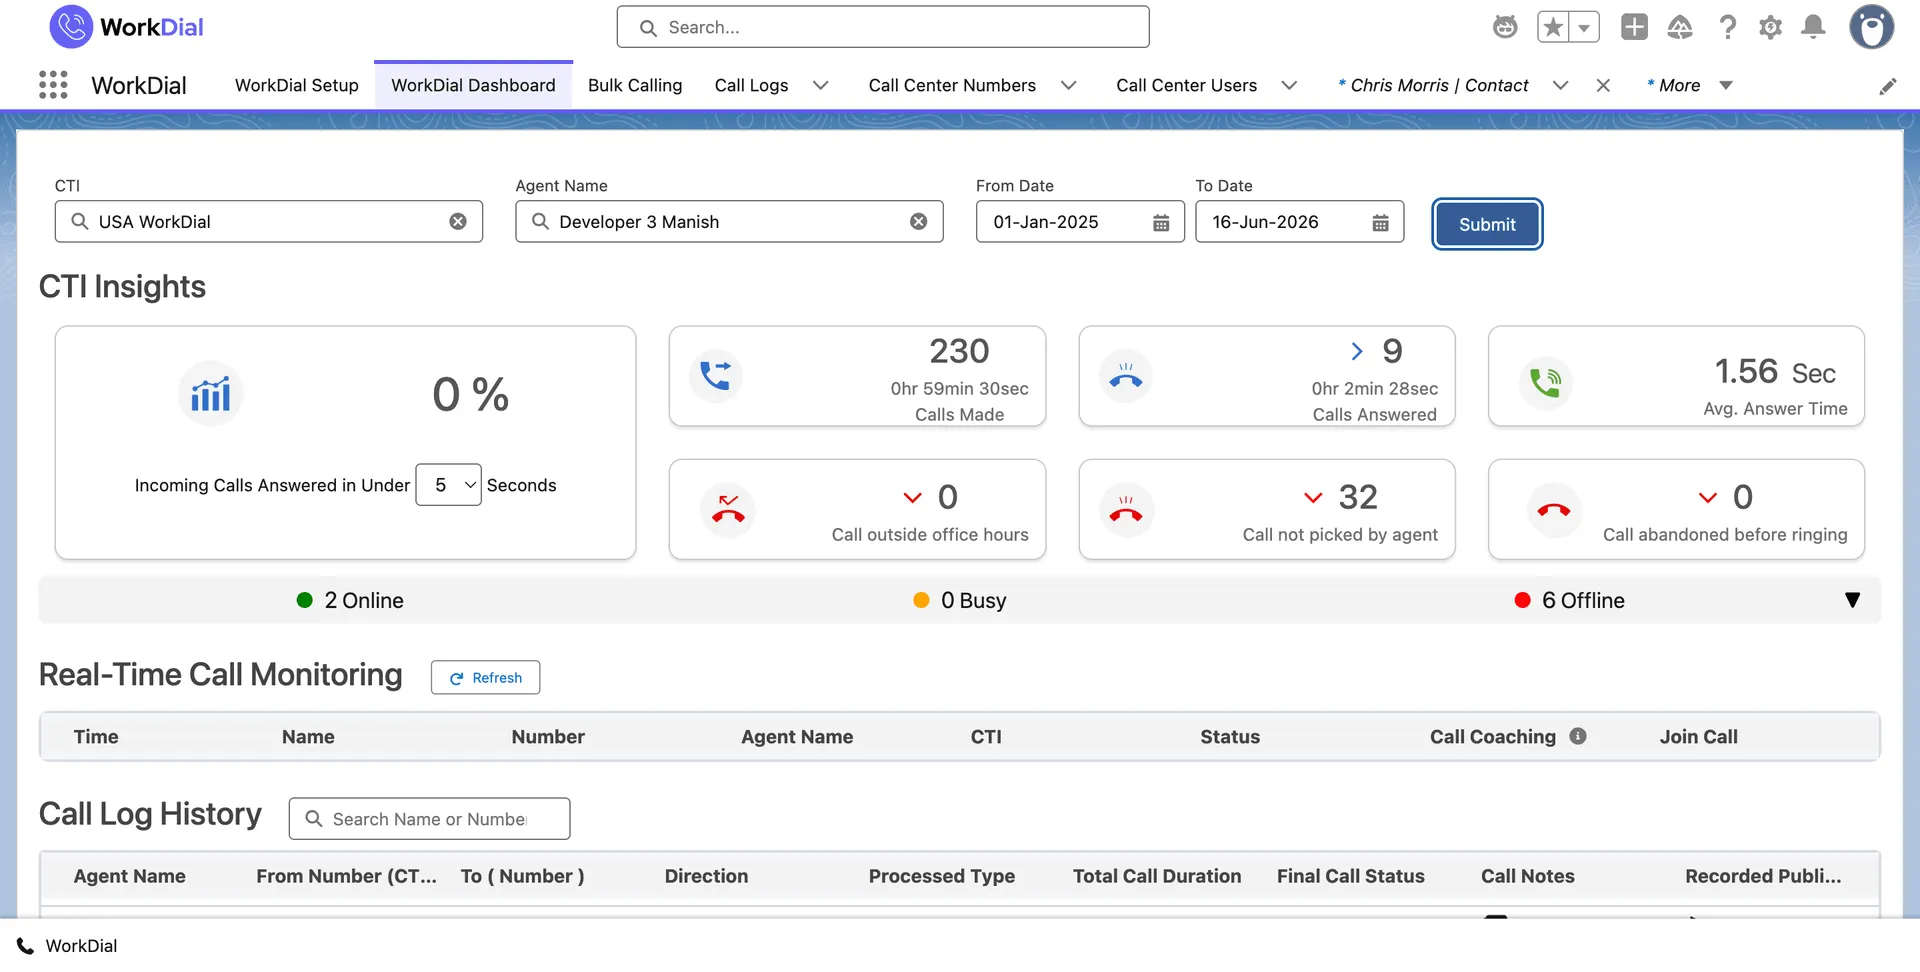This screenshot has width=1920, height=972.
Task: Click the '2 Online' status text
Action: 364,600
